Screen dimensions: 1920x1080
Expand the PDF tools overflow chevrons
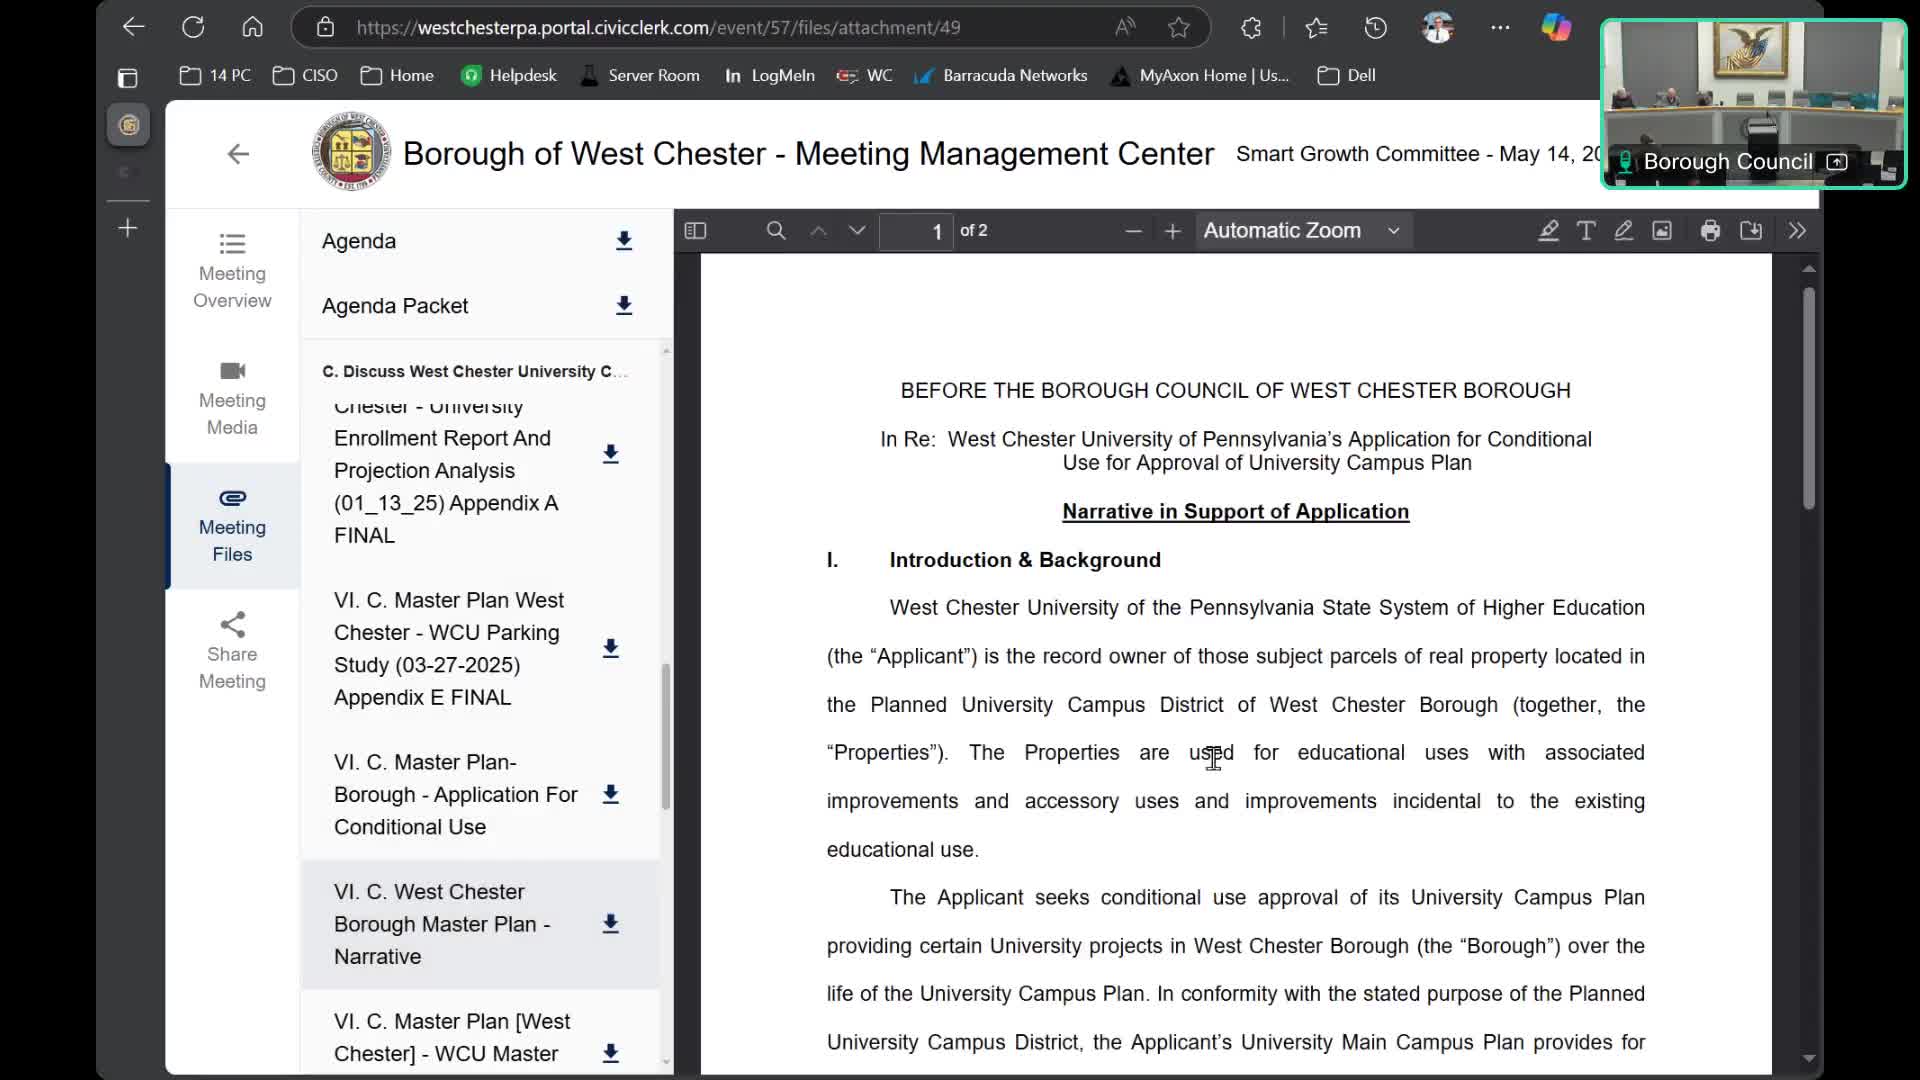pyautogui.click(x=1797, y=231)
